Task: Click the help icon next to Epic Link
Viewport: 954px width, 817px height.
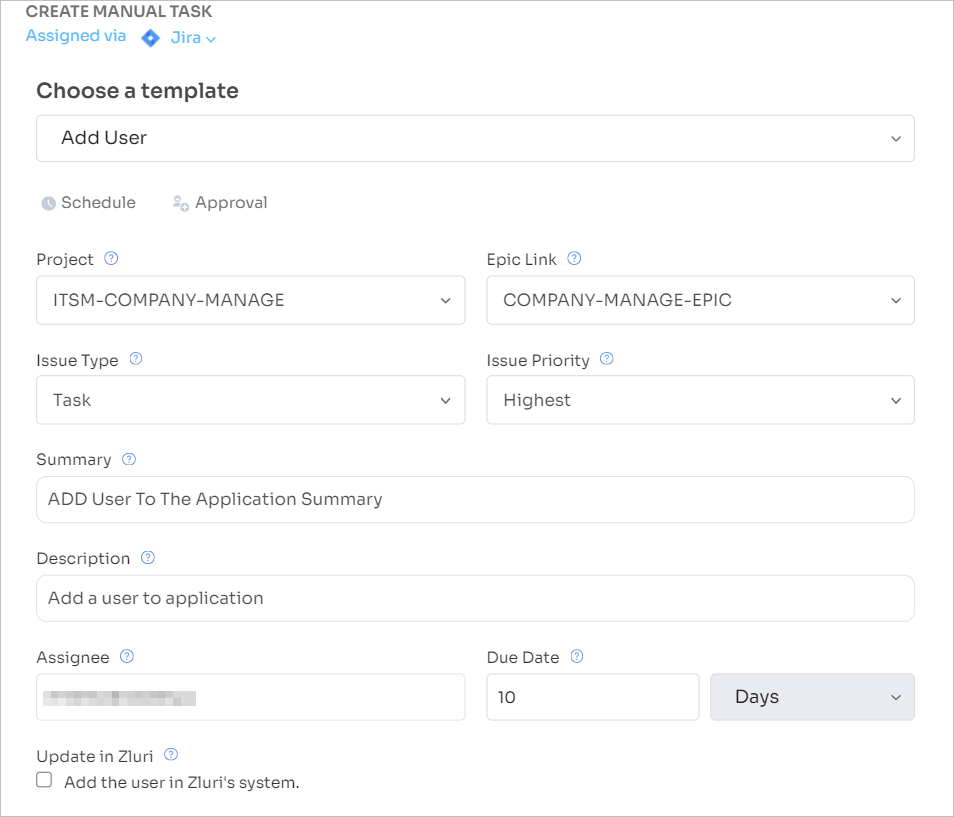Action: 574,259
